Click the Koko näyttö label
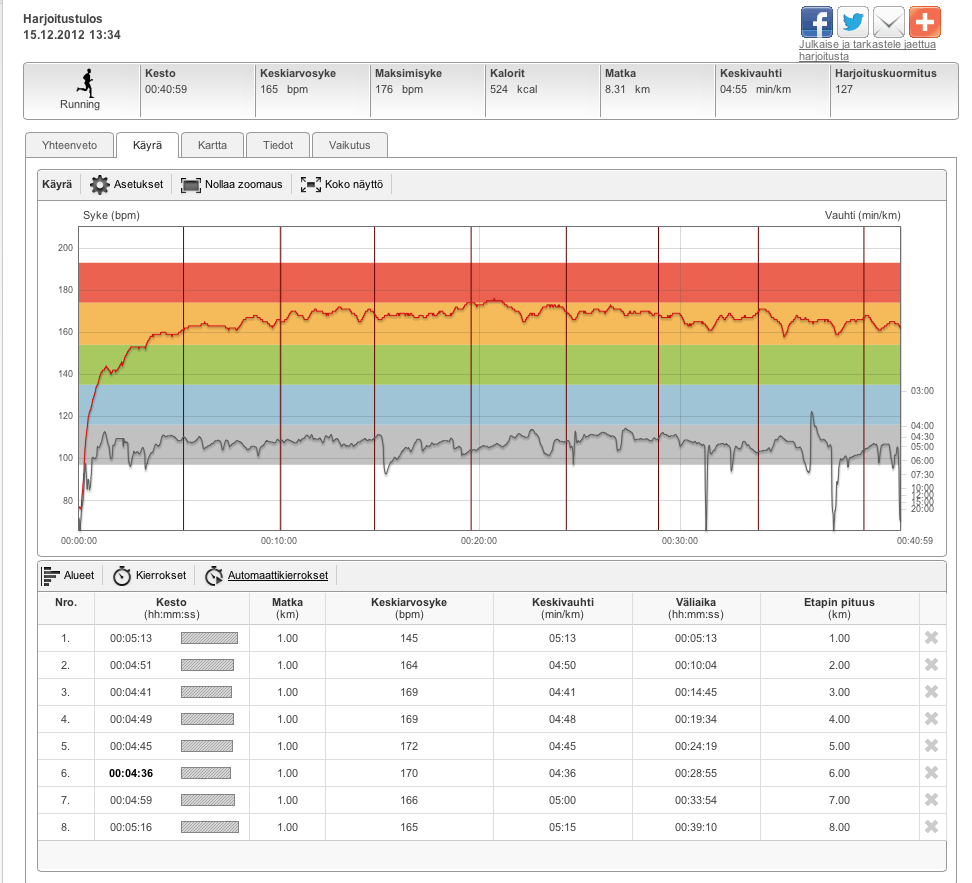This screenshot has width=972, height=883. (x=354, y=184)
